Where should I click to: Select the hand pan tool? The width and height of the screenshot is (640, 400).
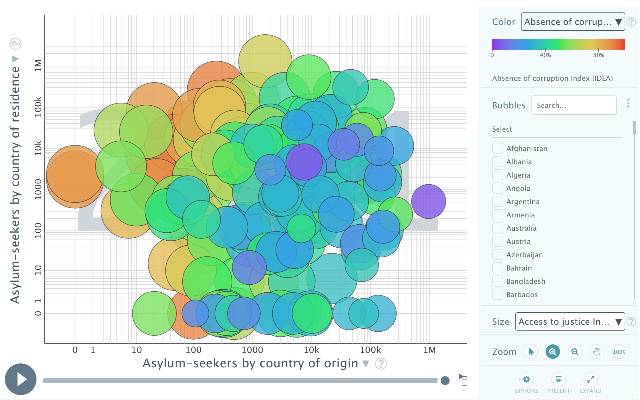point(597,352)
